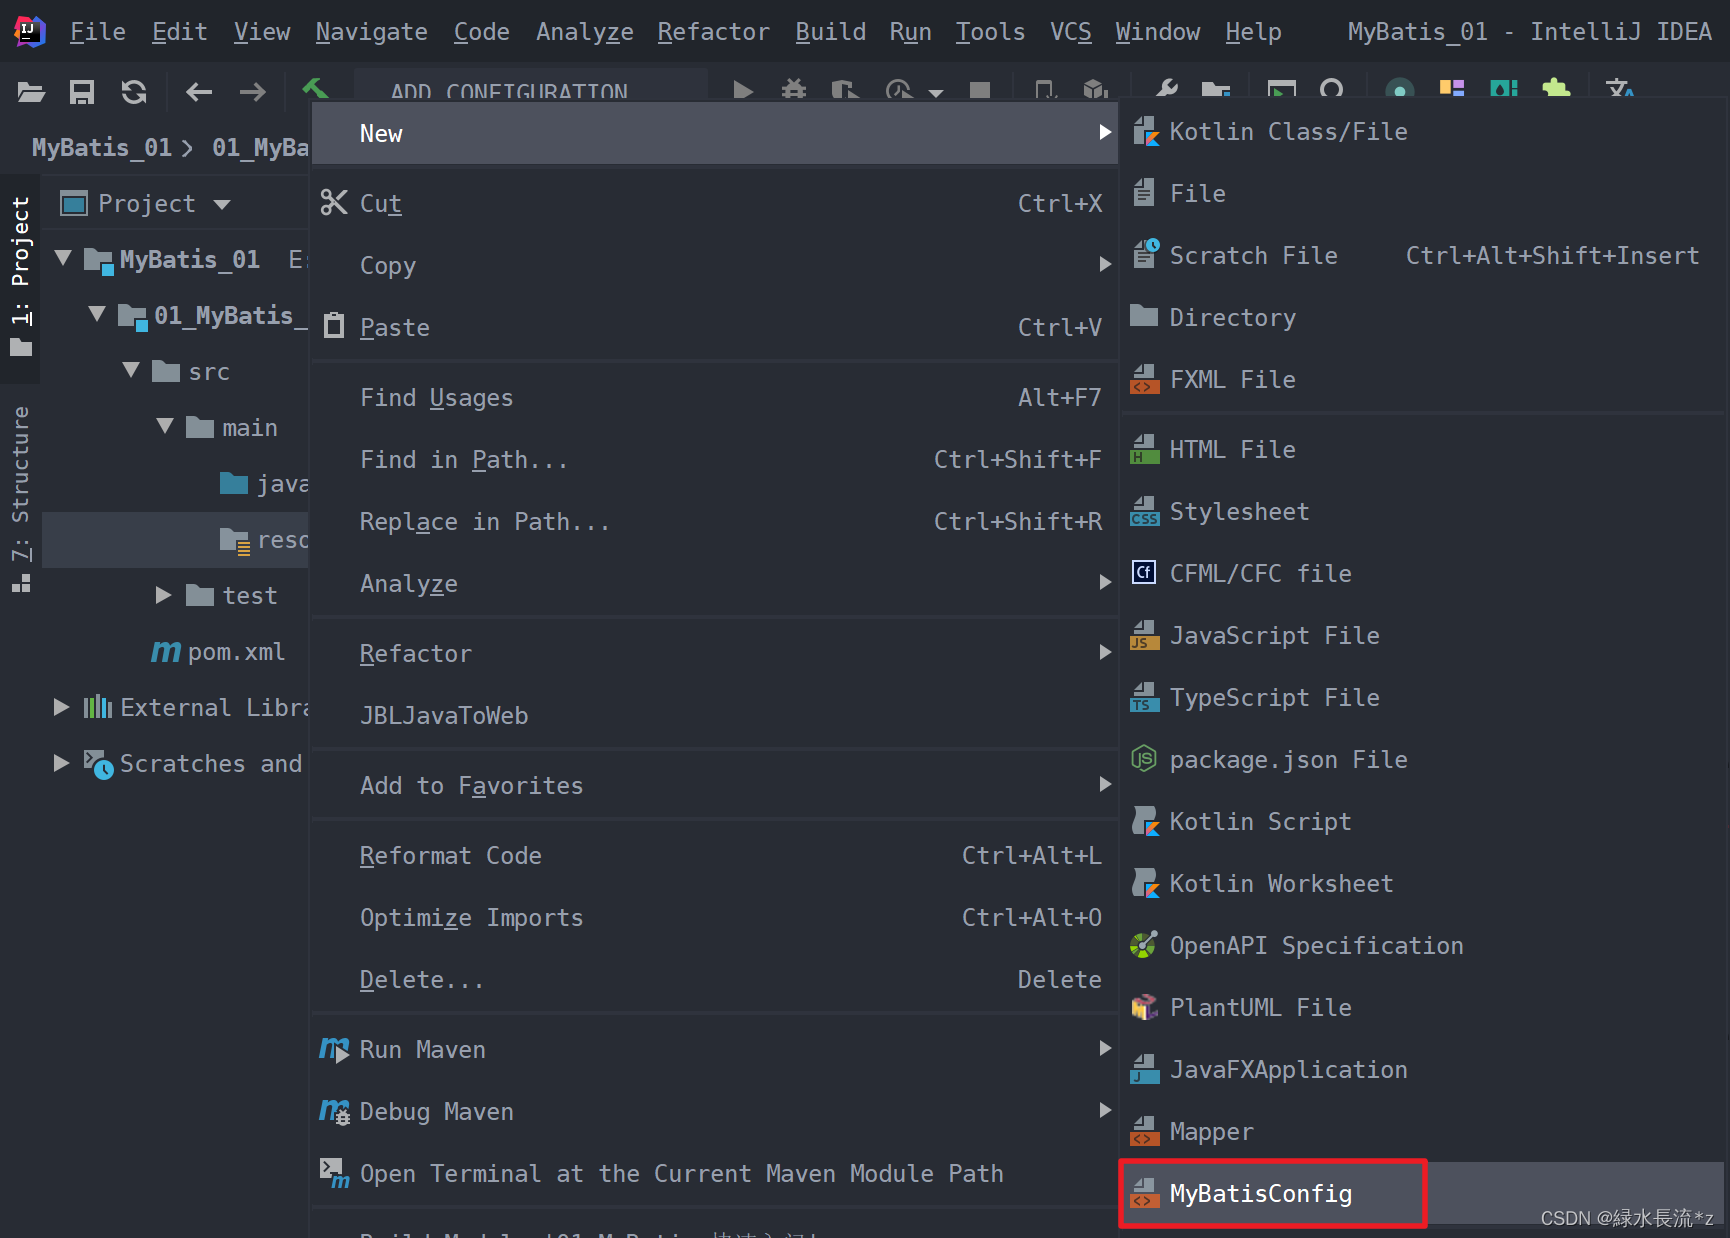Expand External Libraries node
Screen dimensions: 1730x1238
[62, 707]
